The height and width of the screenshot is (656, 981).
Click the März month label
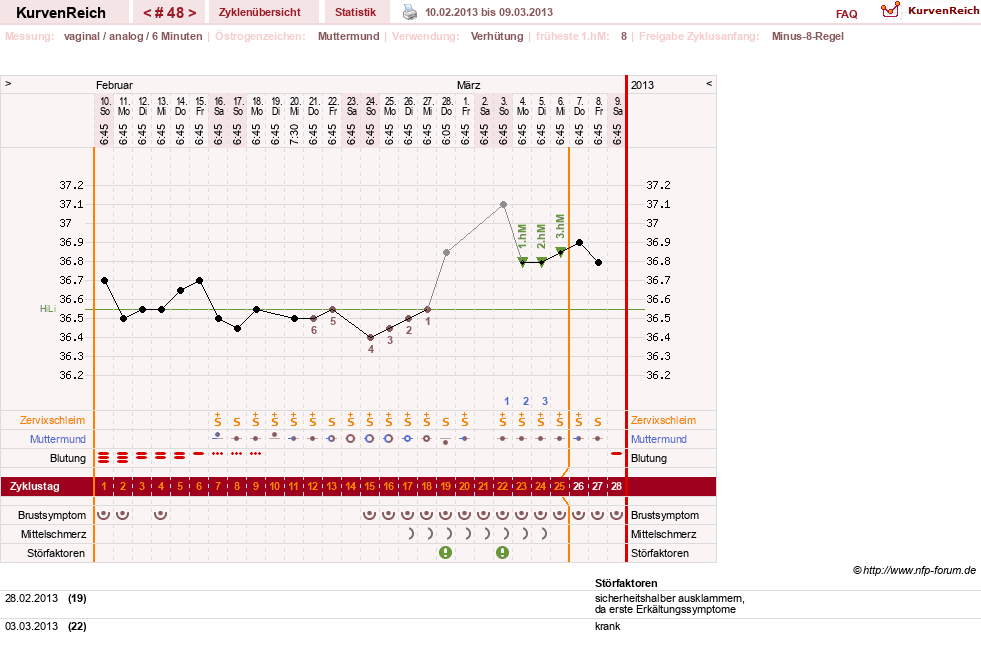469,85
